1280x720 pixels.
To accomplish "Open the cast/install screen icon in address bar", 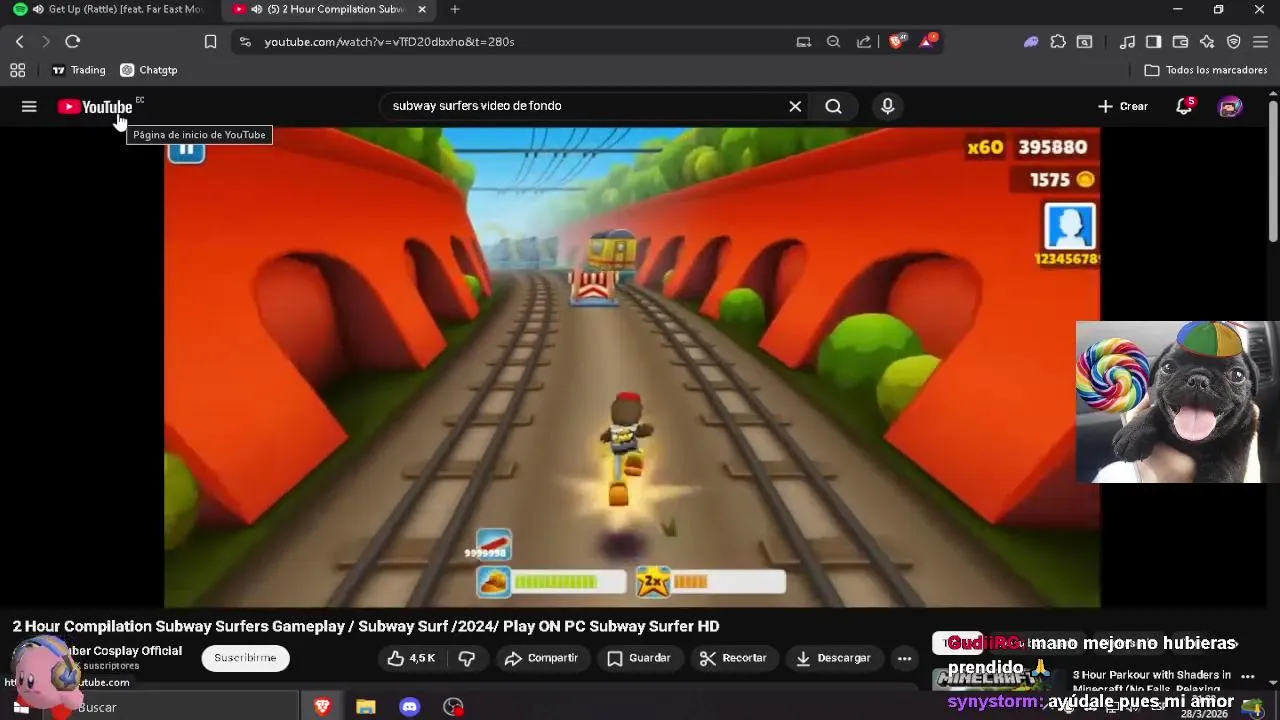I will (x=803, y=42).
